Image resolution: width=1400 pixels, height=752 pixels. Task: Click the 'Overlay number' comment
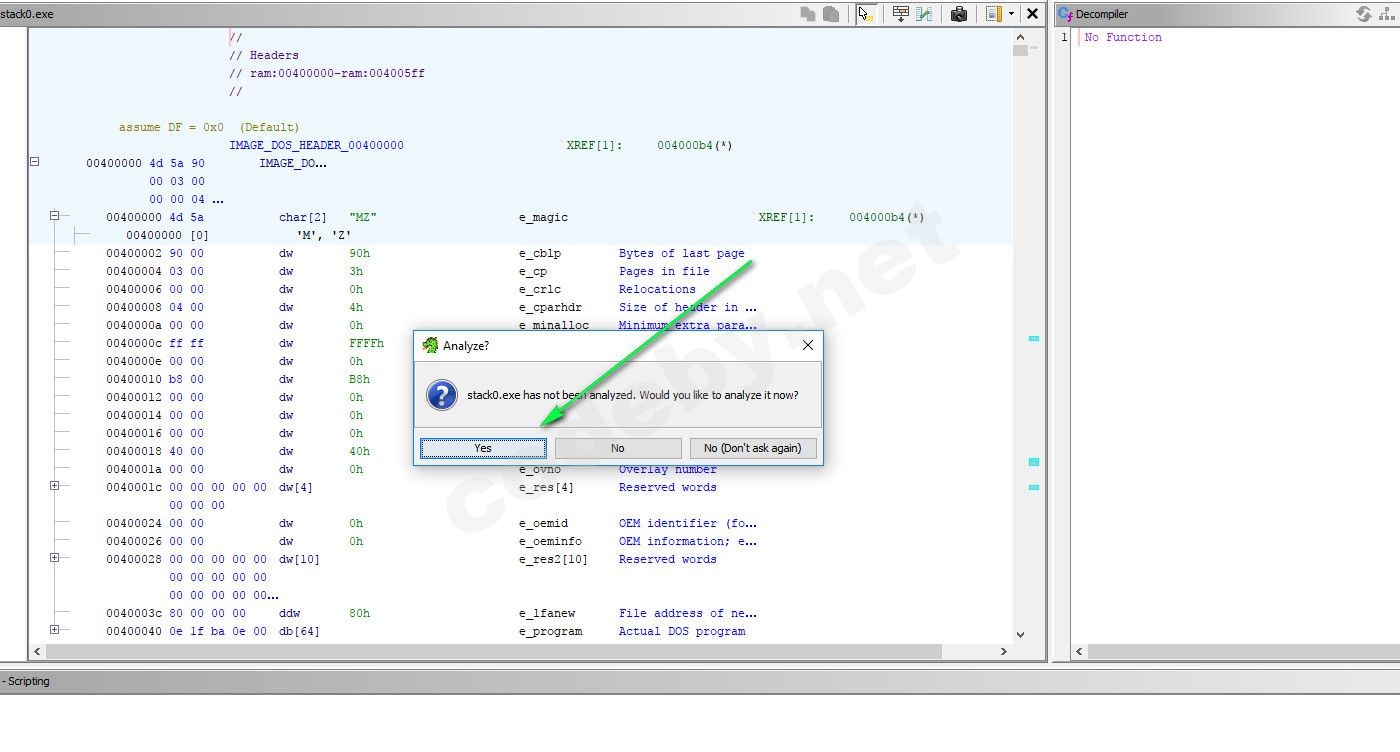668,469
